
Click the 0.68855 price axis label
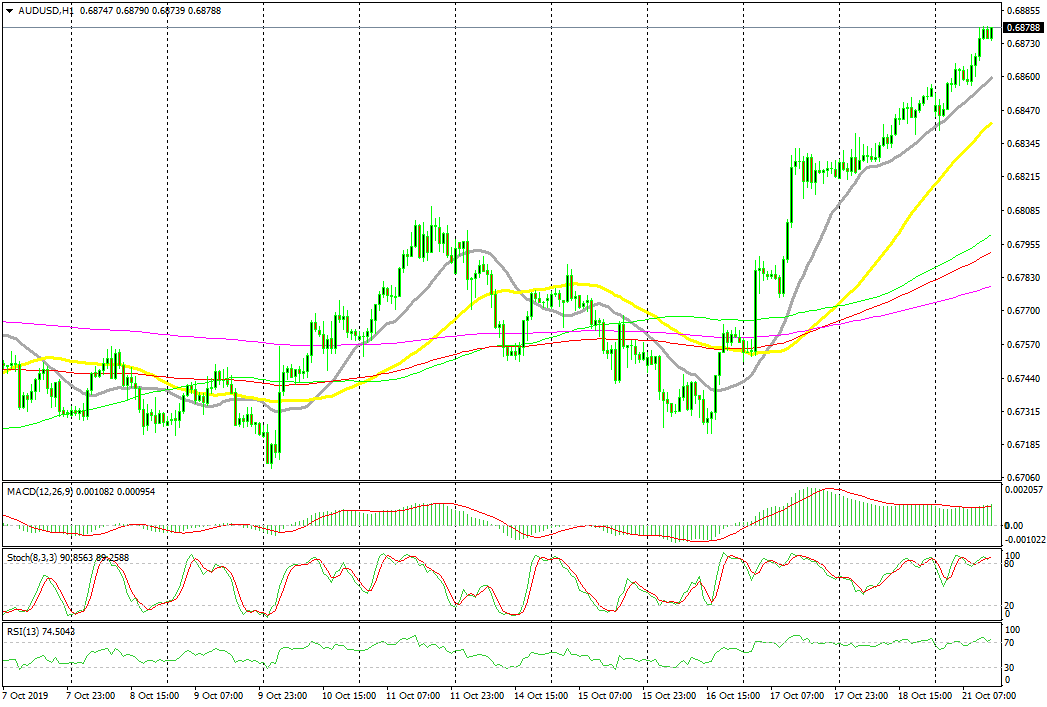[1022, 11]
